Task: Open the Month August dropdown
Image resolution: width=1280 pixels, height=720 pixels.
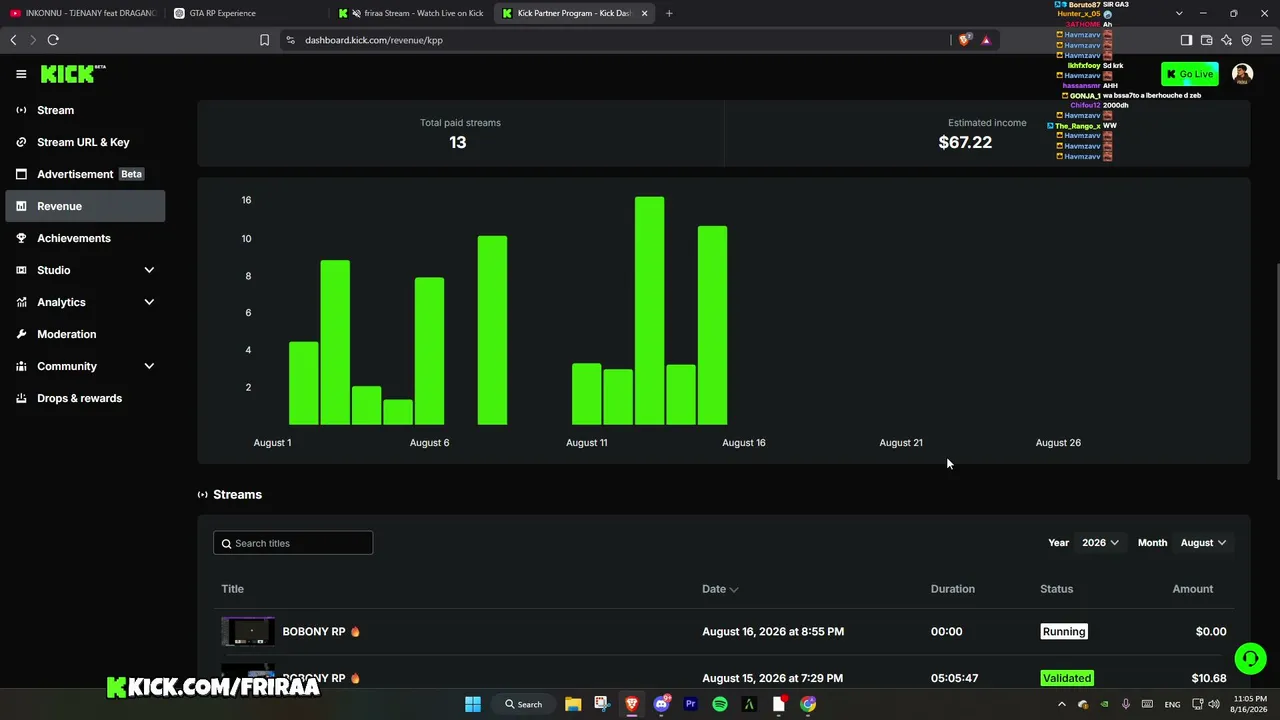Action: point(1203,543)
